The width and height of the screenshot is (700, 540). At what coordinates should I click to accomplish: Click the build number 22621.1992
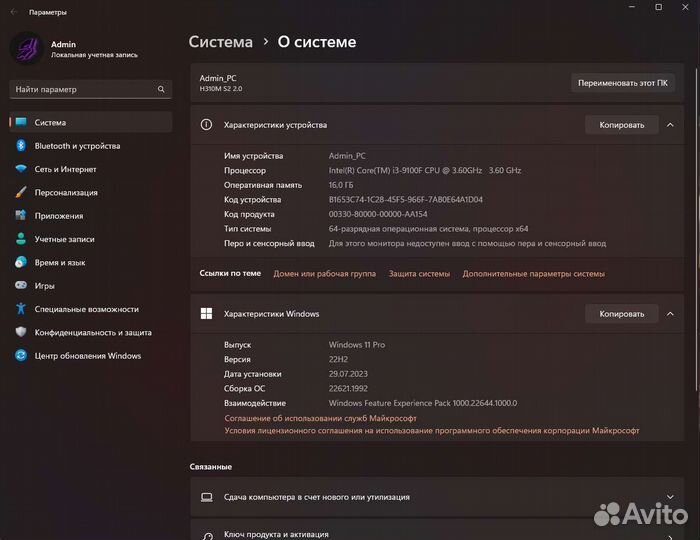point(348,388)
